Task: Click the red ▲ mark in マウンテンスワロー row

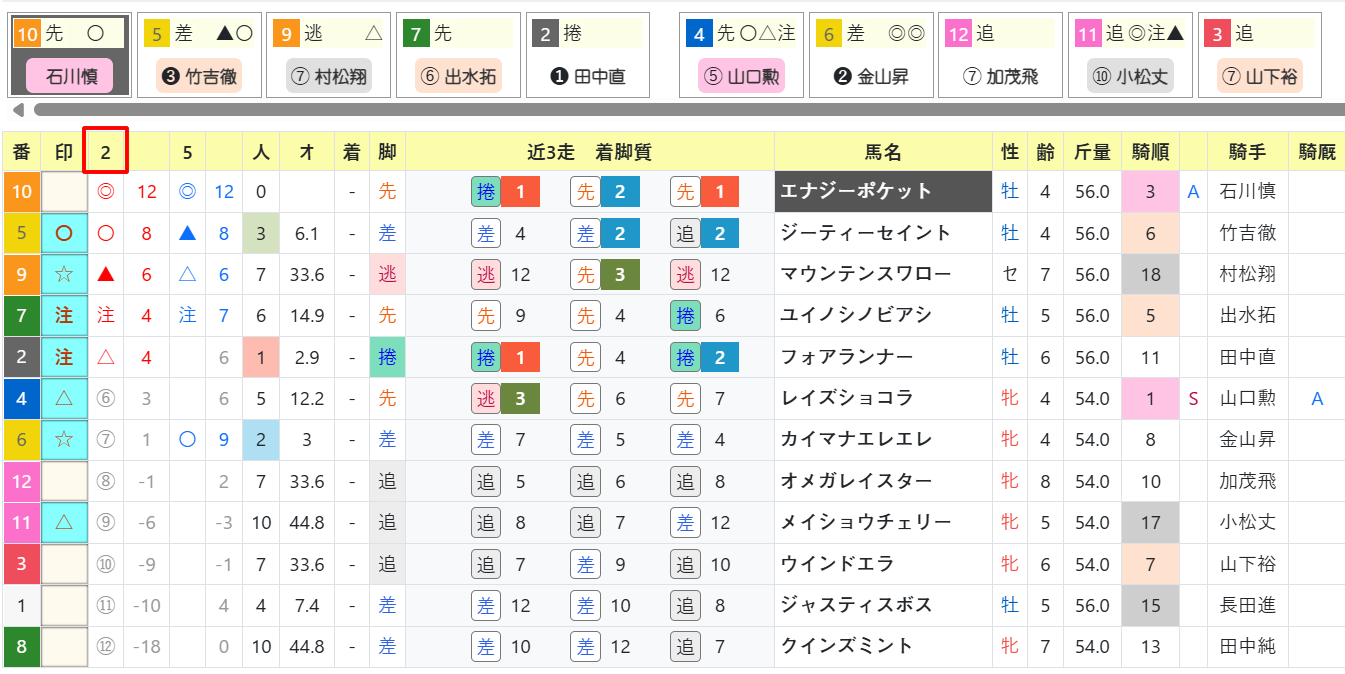Action: tap(105, 274)
